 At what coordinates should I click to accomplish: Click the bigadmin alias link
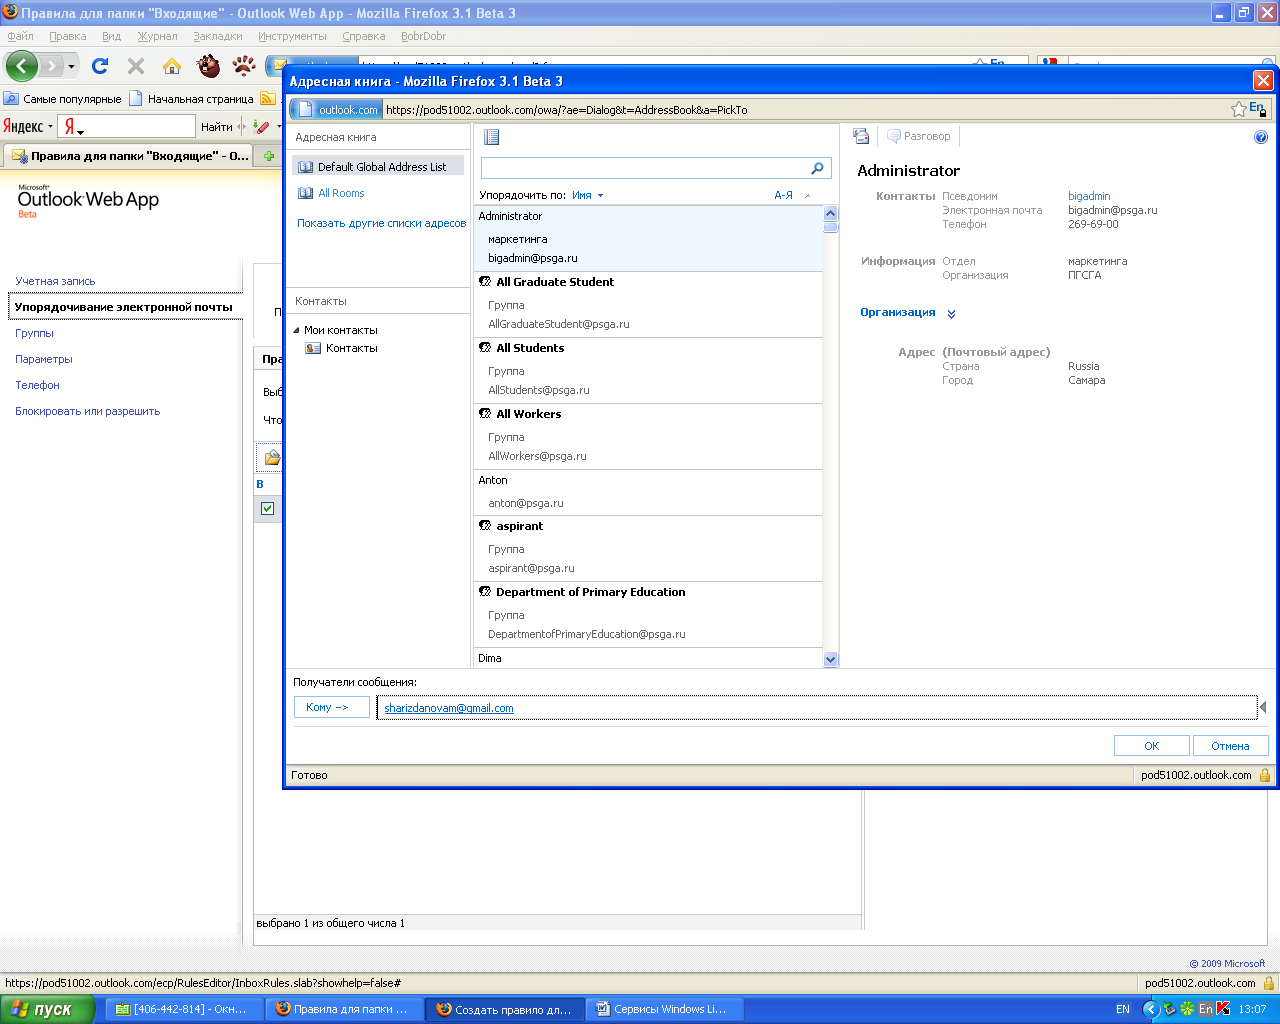click(1089, 196)
